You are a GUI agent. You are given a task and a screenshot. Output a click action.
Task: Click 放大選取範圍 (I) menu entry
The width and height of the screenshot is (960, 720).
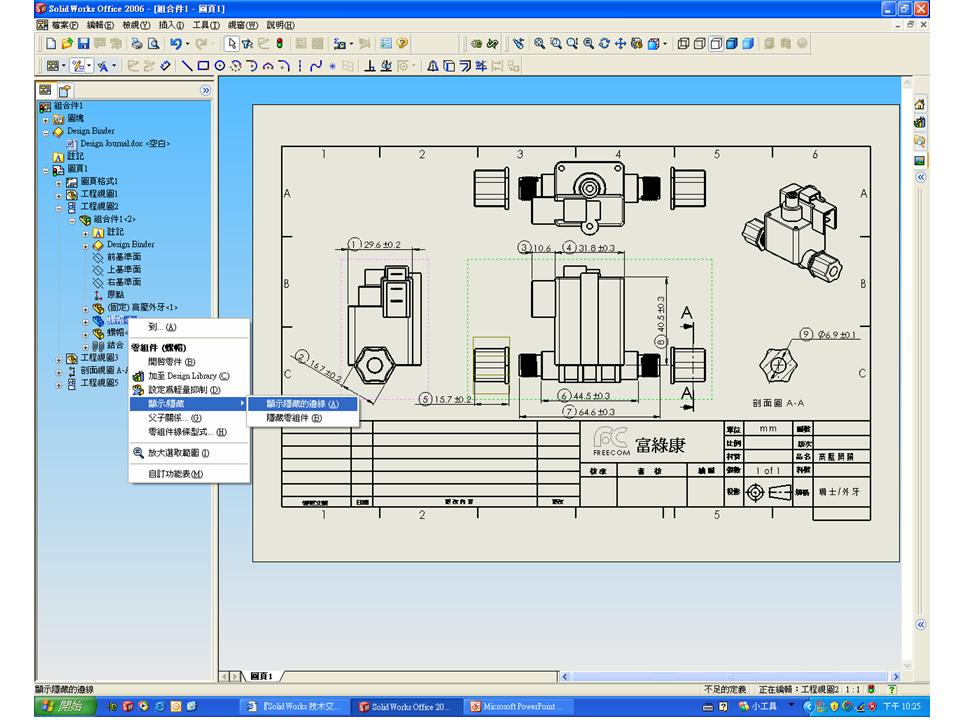[x=189, y=453]
